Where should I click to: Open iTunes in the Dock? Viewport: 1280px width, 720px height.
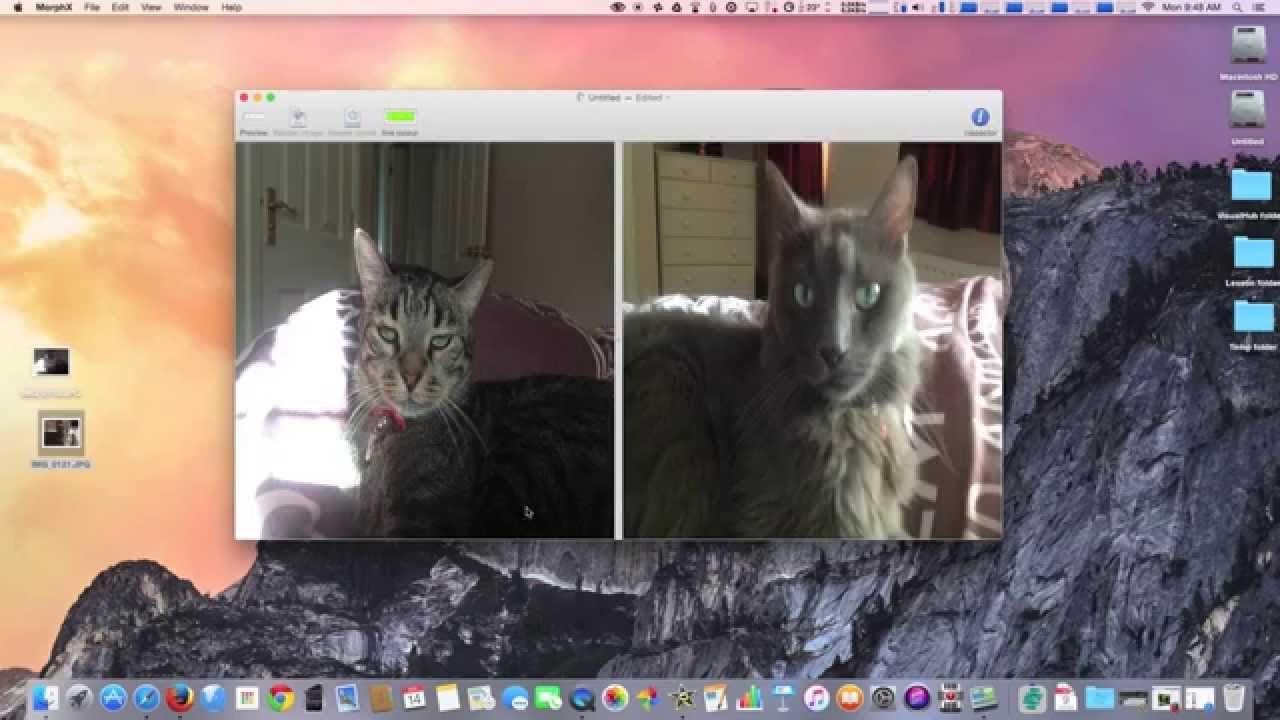pos(817,697)
